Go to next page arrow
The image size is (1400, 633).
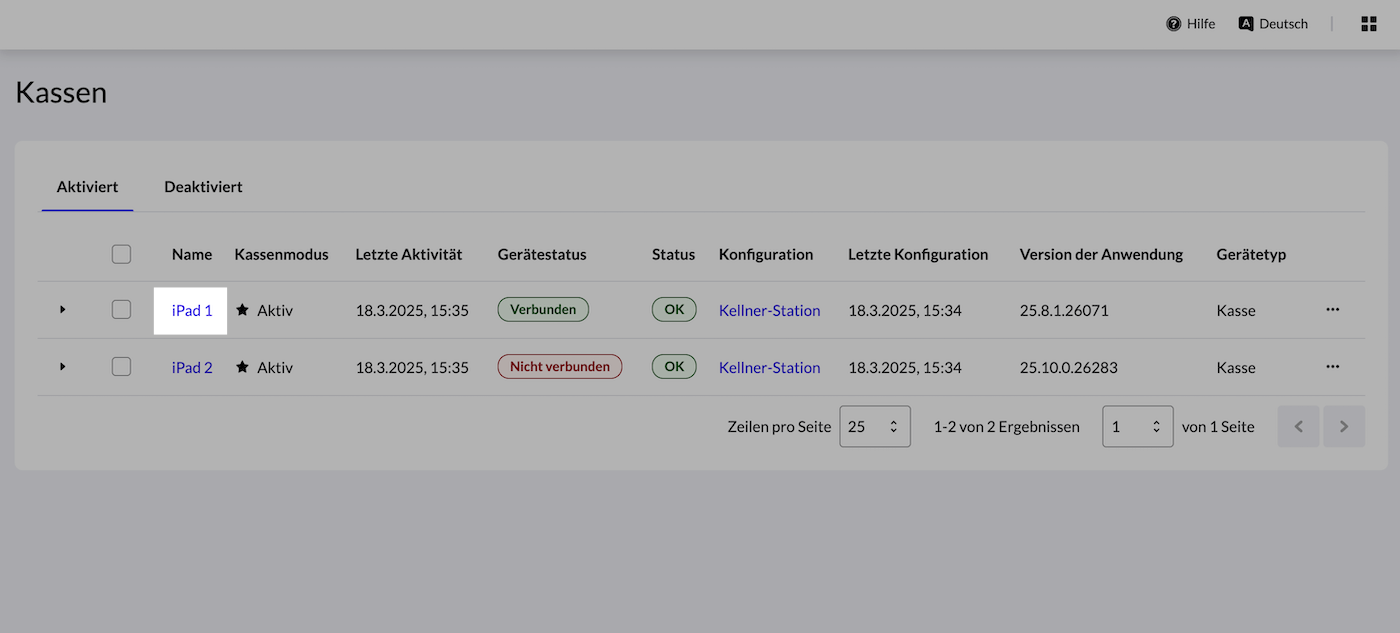point(1344,426)
